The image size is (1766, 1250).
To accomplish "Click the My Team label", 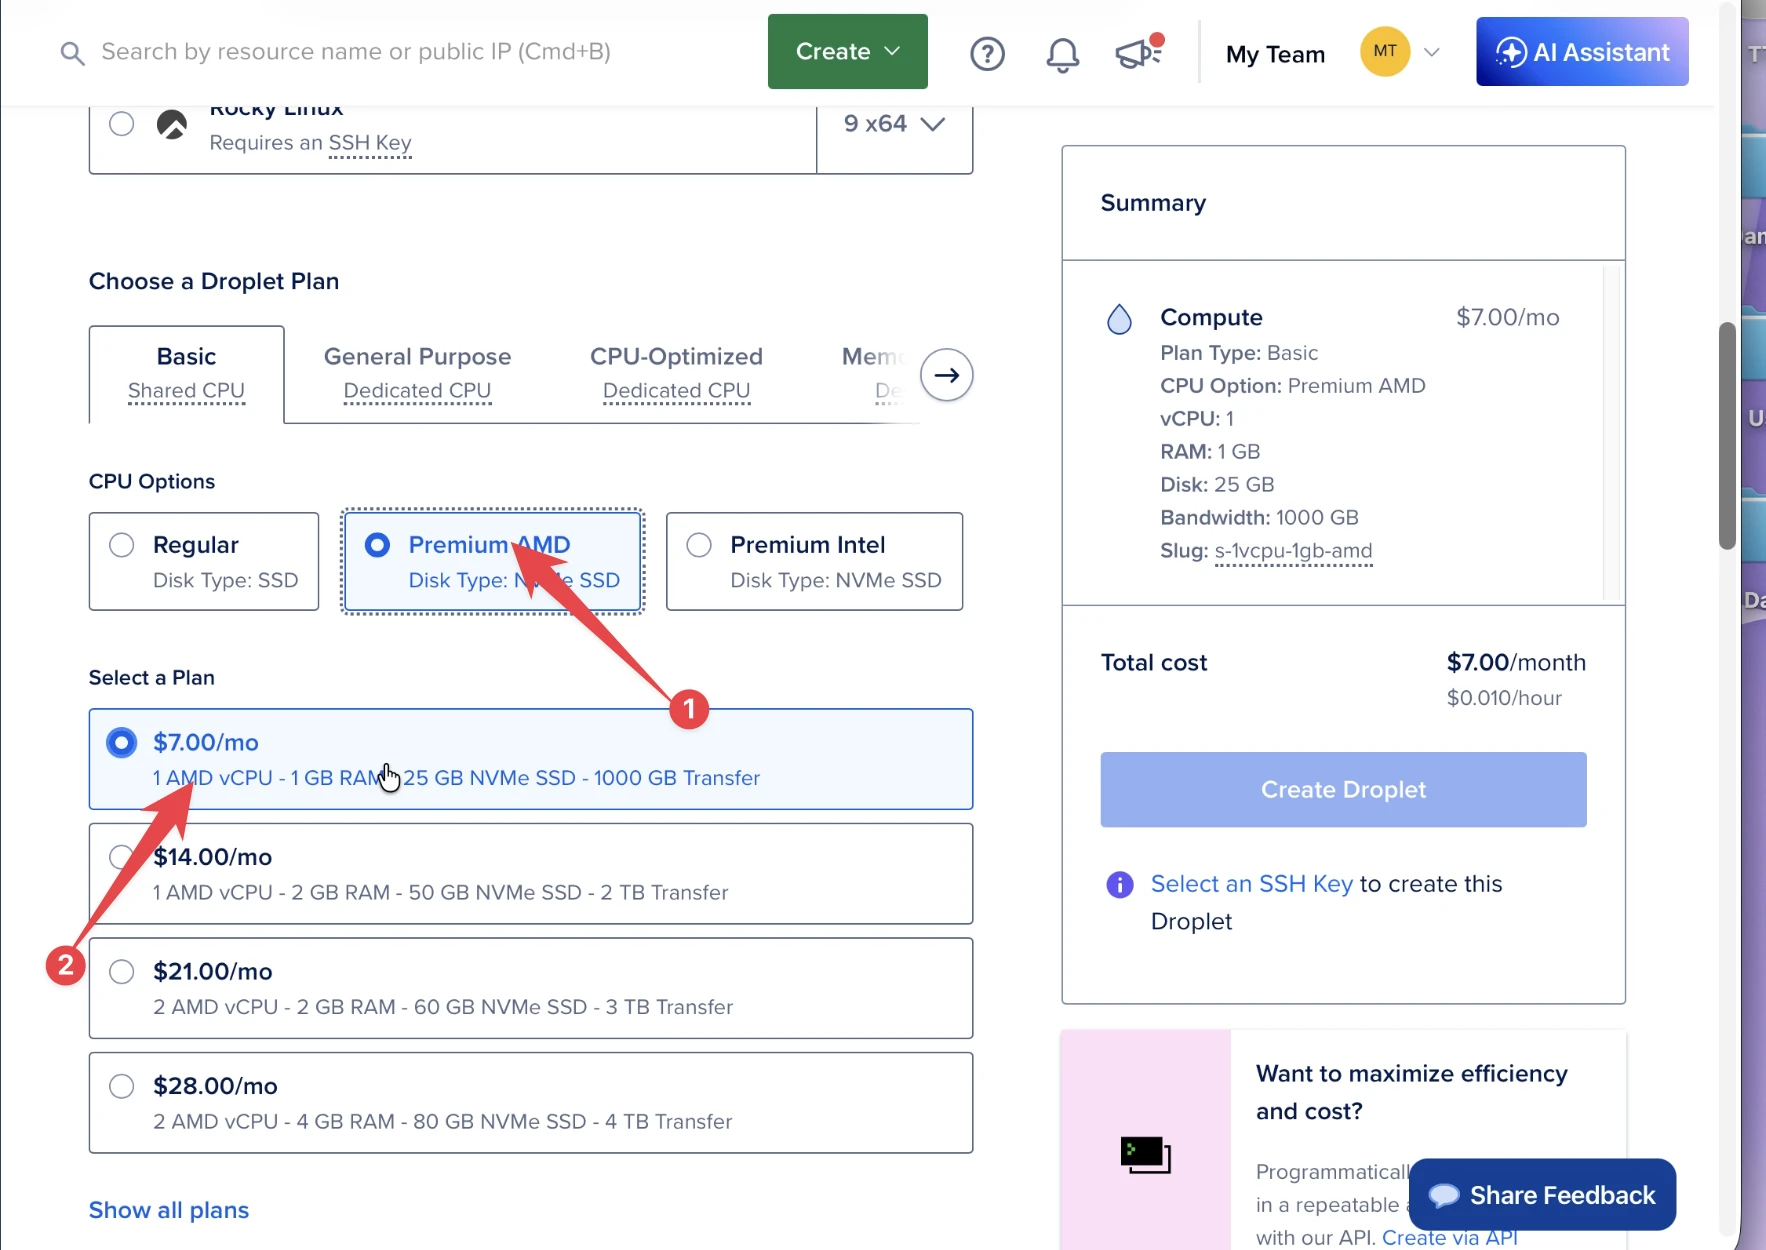I will pos(1275,54).
